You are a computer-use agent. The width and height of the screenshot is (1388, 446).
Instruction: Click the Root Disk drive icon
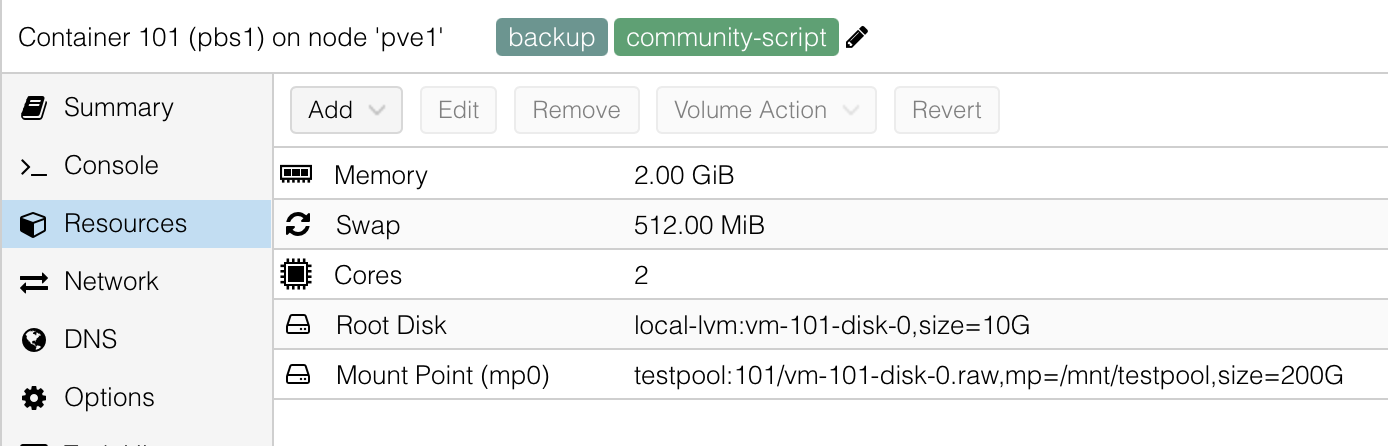tap(297, 325)
